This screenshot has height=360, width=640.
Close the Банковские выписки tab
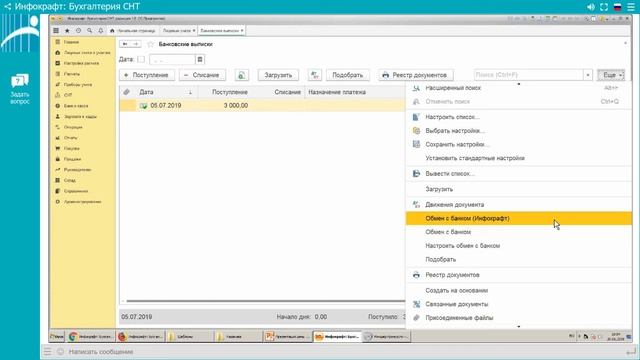tap(242, 31)
